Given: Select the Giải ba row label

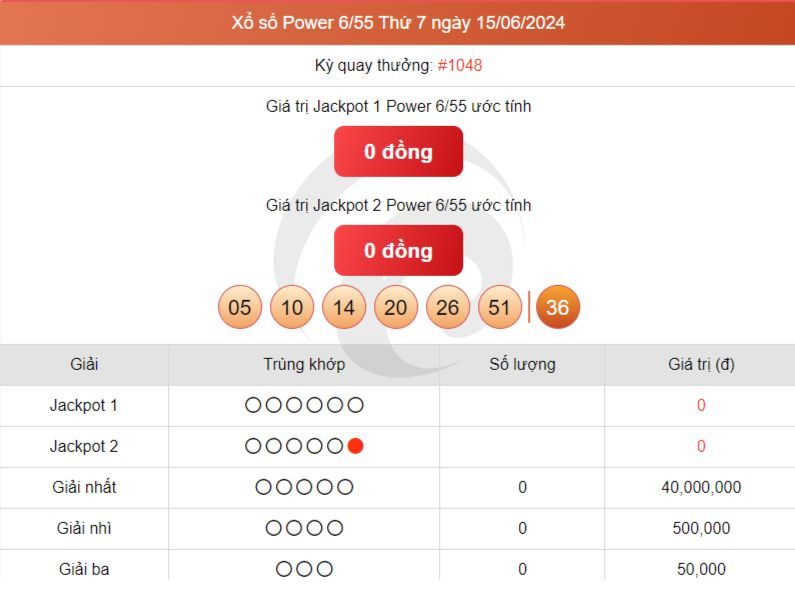Looking at the screenshot, I should [84, 569].
